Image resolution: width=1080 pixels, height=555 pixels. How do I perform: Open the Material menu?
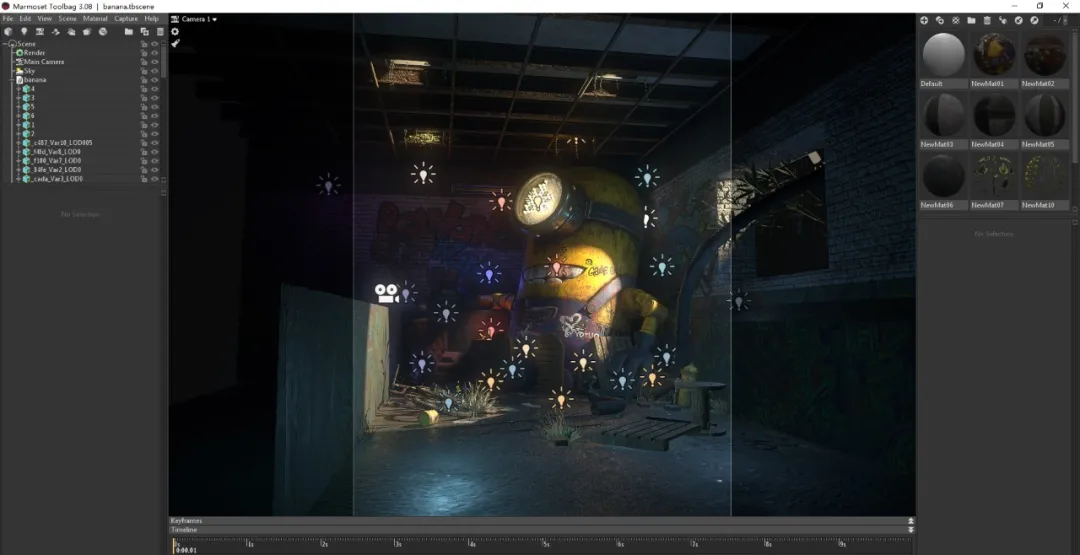click(x=95, y=19)
